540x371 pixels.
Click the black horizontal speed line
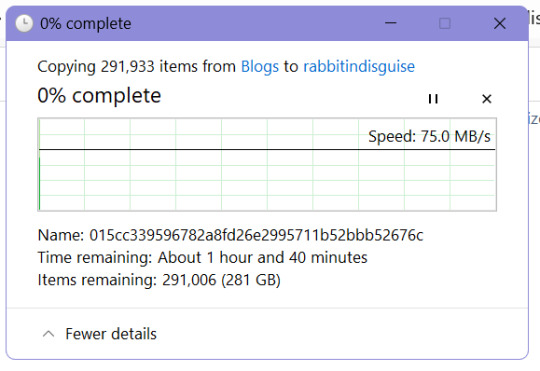267,150
